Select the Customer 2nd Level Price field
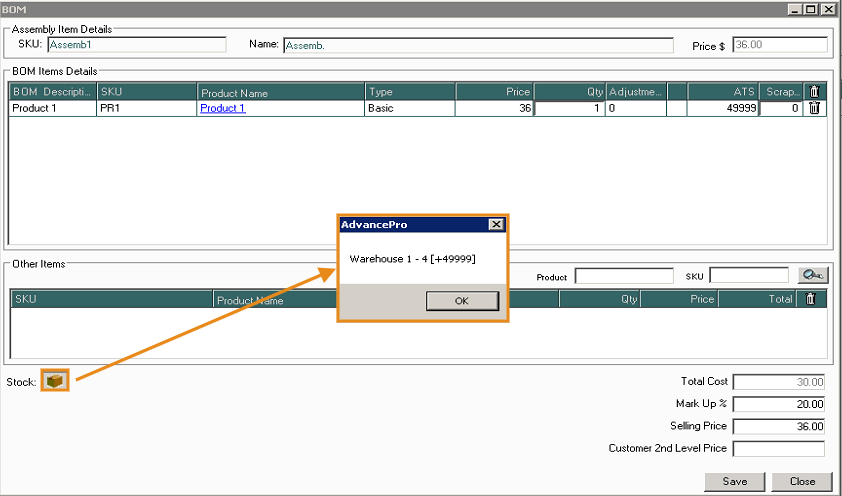 (x=779, y=448)
